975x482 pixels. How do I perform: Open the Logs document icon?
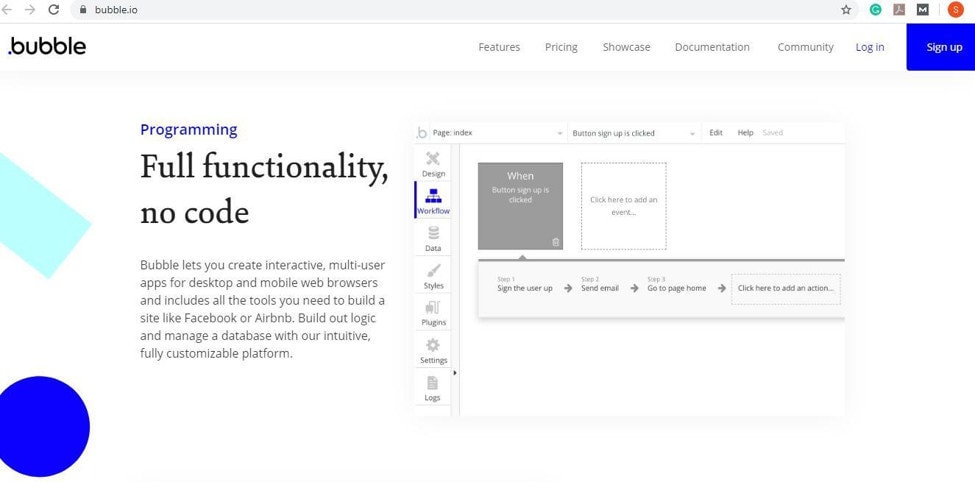click(x=433, y=382)
